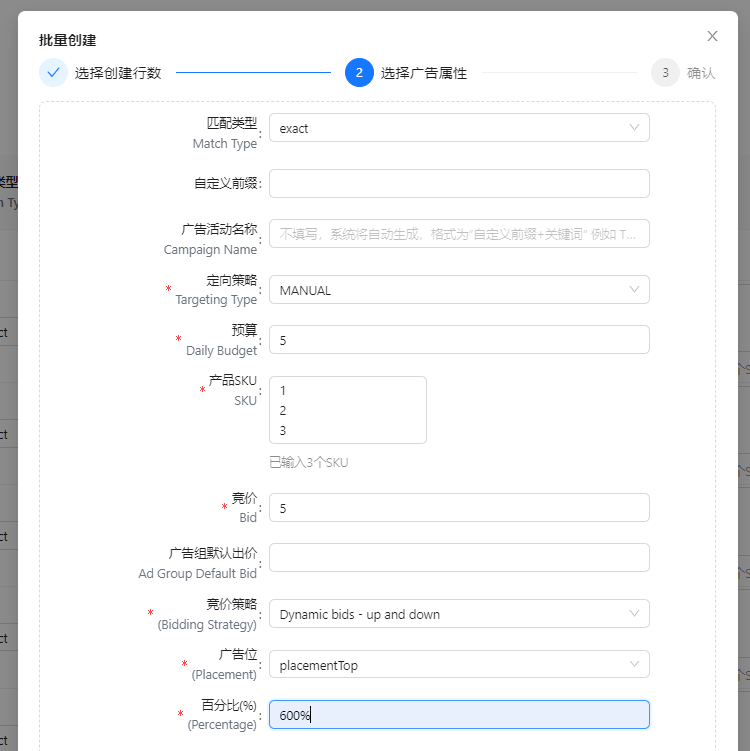Click the 自定义前缀 label

[225, 183]
